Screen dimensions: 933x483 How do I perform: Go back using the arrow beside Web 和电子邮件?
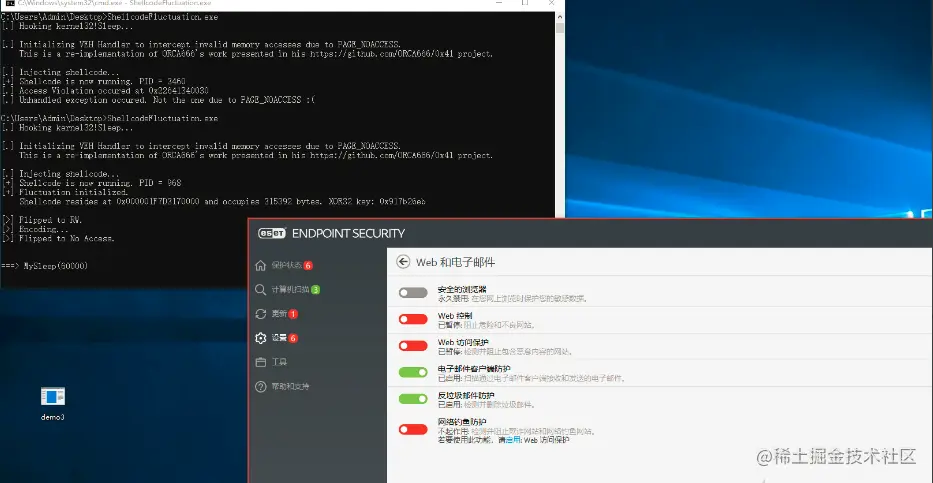click(x=403, y=262)
